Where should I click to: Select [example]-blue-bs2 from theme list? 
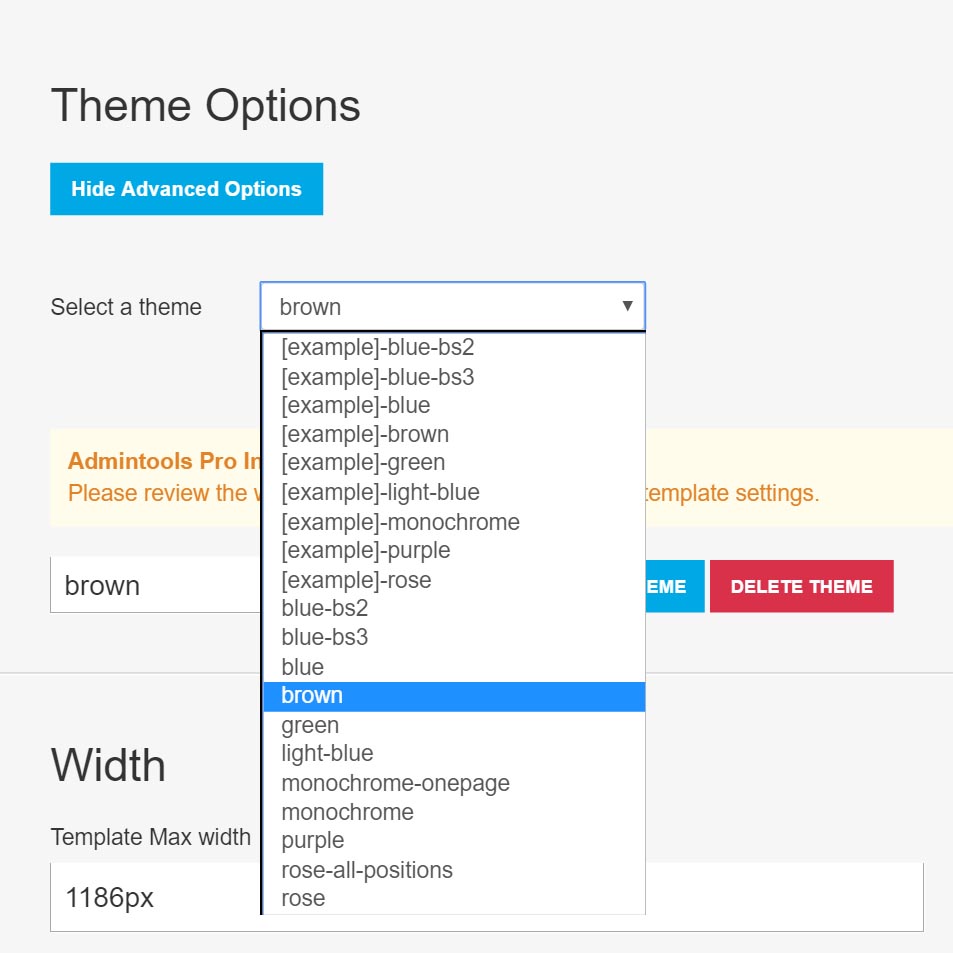[x=453, y=348]
